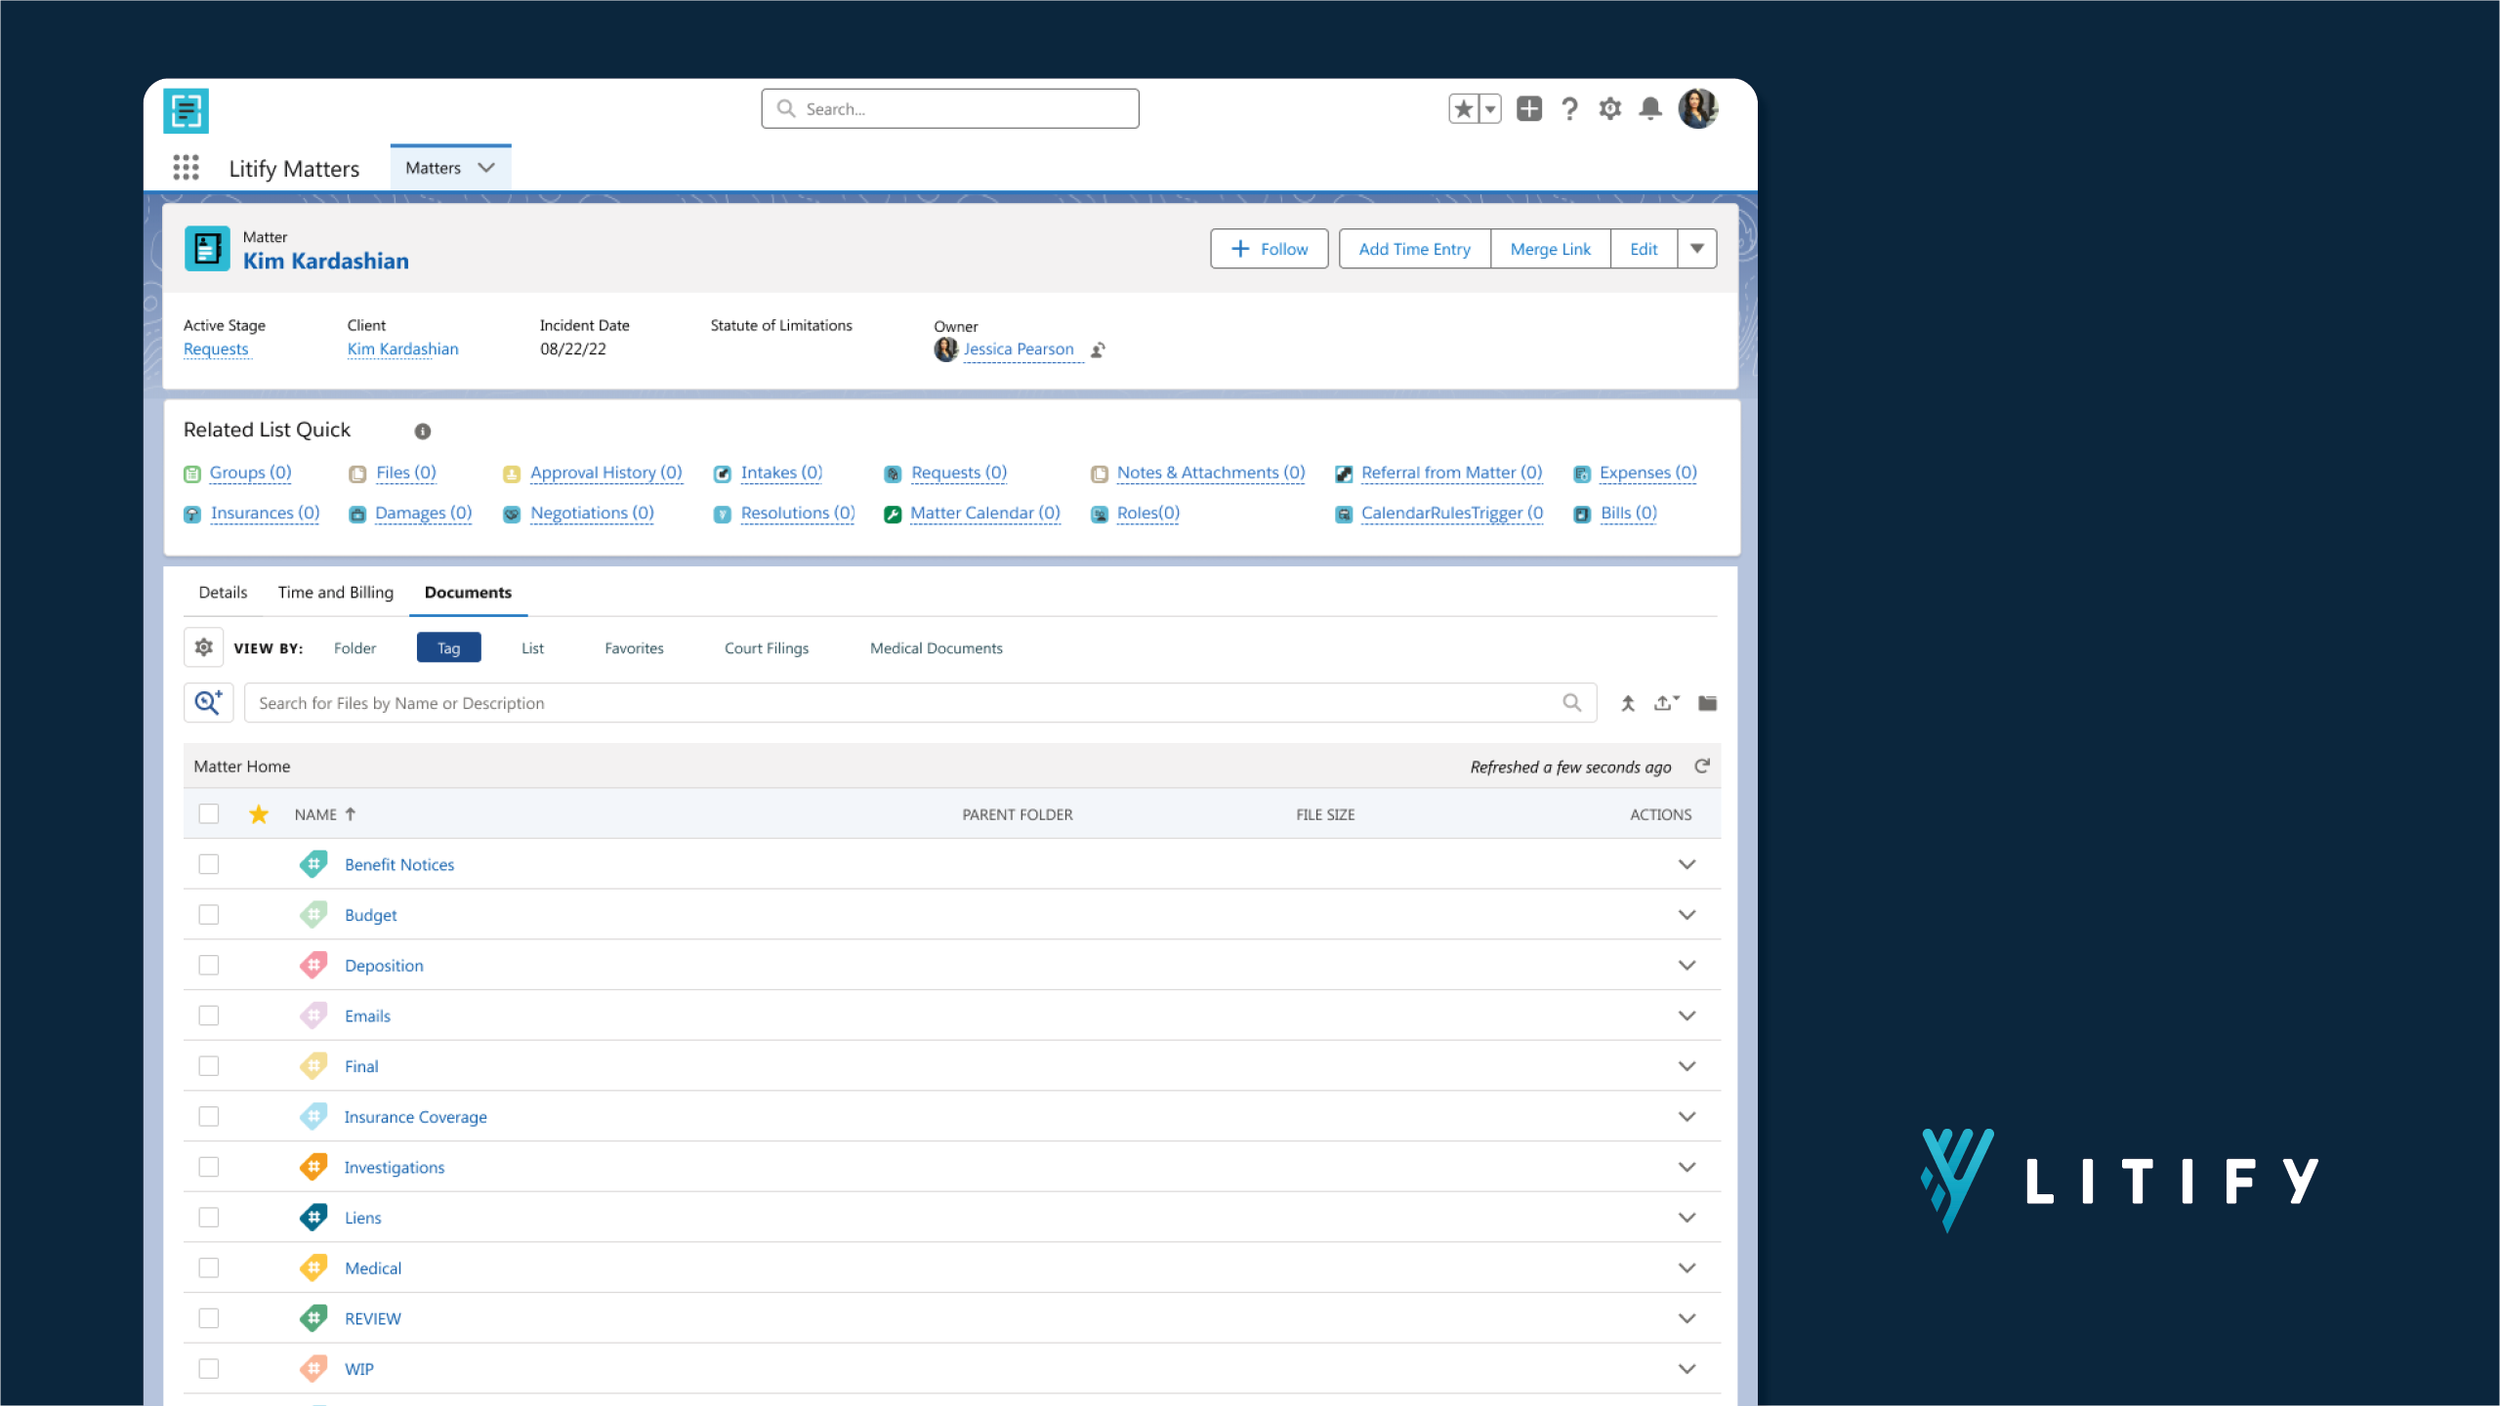Image resolution: width=2500 pixels, height=1406 pixels.
Task: View documents by Tag
Action: point(449,648)
